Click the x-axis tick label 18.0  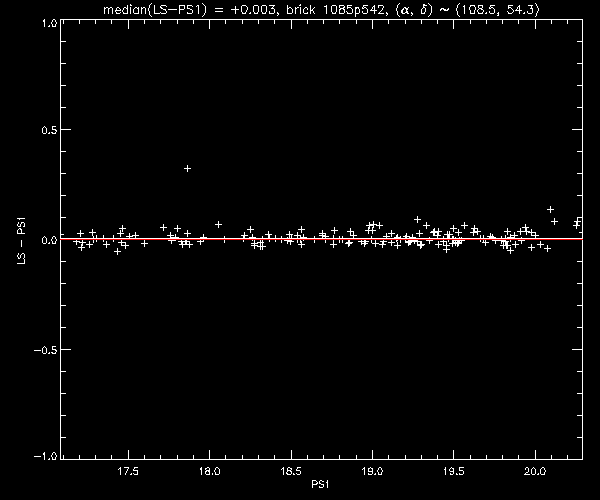point(209,471)
